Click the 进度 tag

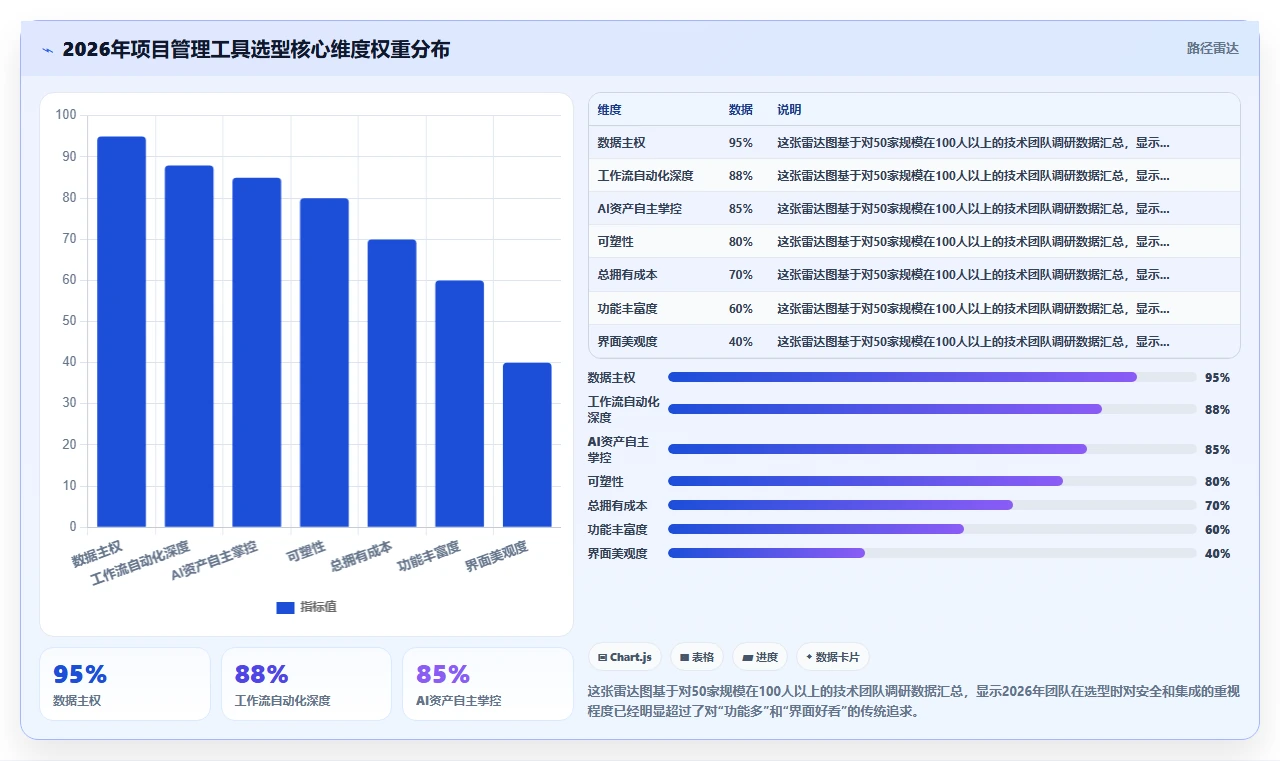[760, 657]
